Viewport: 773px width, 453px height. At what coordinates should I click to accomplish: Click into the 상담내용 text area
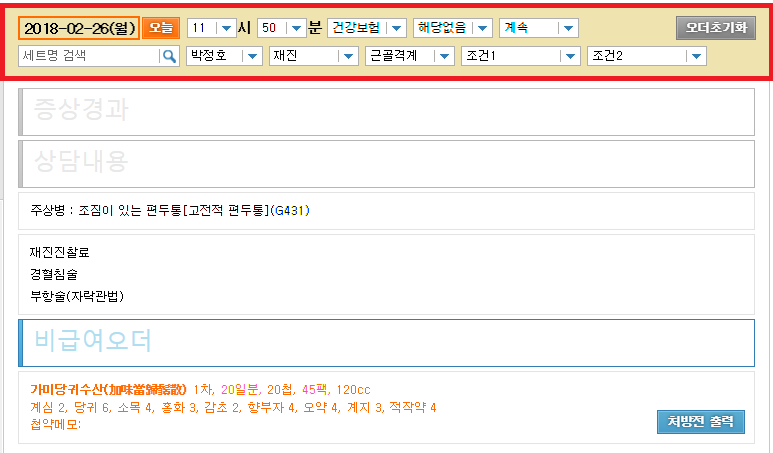point(386,164)
